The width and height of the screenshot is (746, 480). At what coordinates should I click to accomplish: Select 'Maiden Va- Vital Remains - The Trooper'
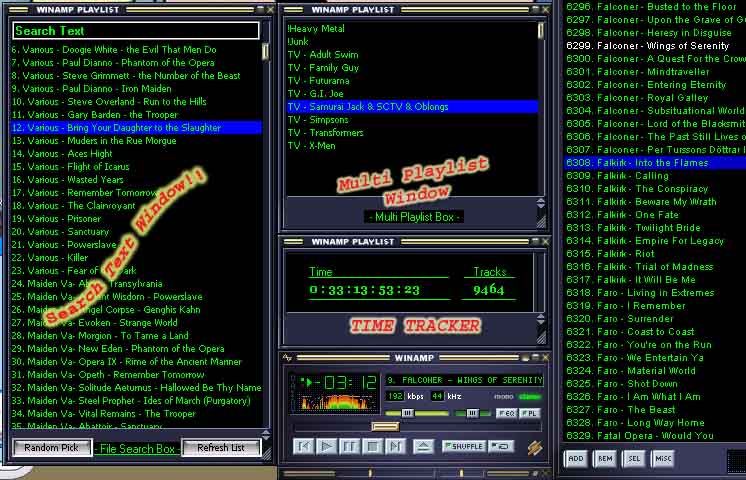click(136, 414)
